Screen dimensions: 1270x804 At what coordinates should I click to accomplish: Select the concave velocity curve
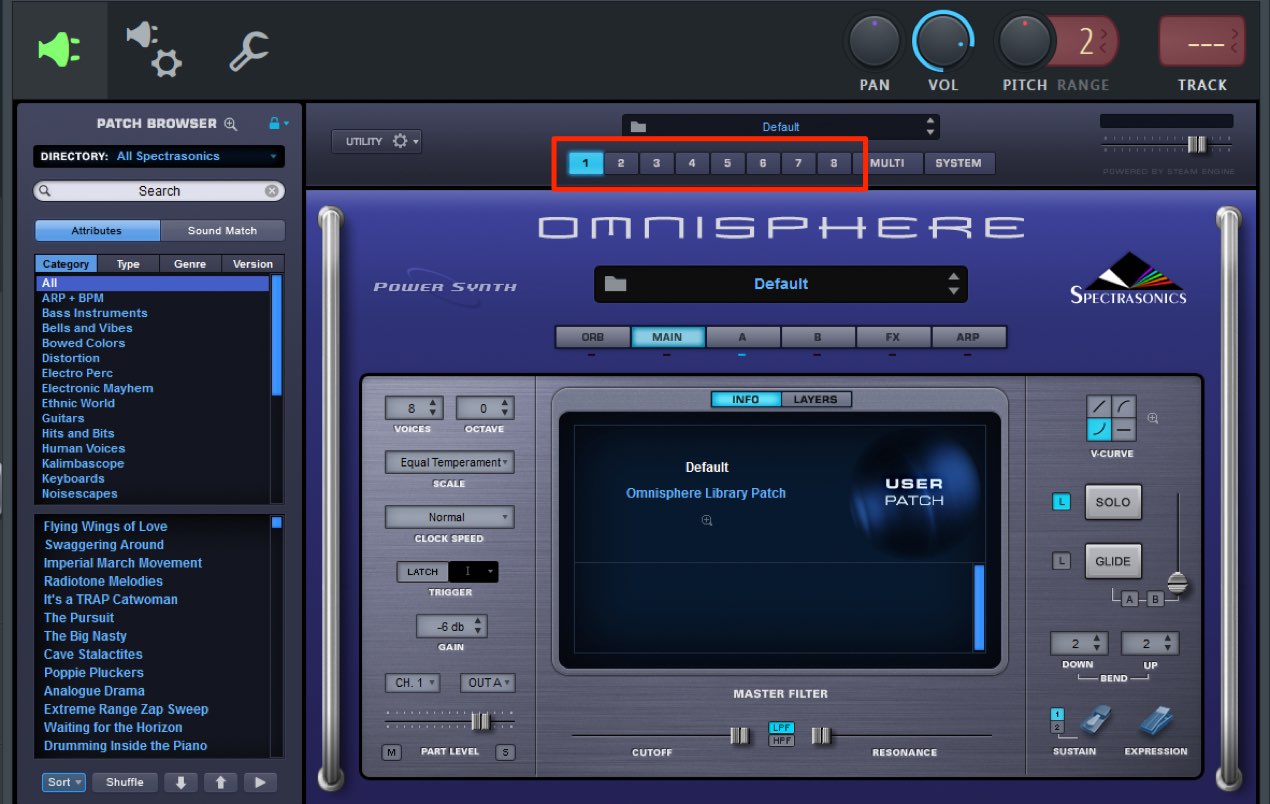point(1099,430)
